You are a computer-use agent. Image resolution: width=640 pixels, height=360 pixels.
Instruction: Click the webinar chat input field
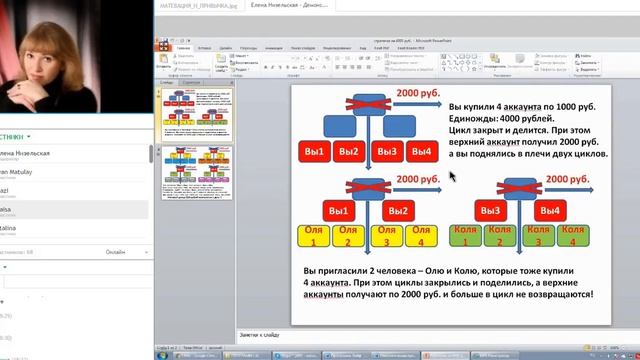pyautogui.click(x=78, y=282)
